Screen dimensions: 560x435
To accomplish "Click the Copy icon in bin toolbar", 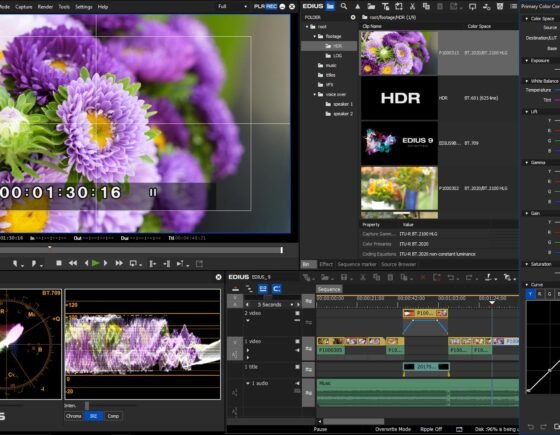I will pos(426,6).
